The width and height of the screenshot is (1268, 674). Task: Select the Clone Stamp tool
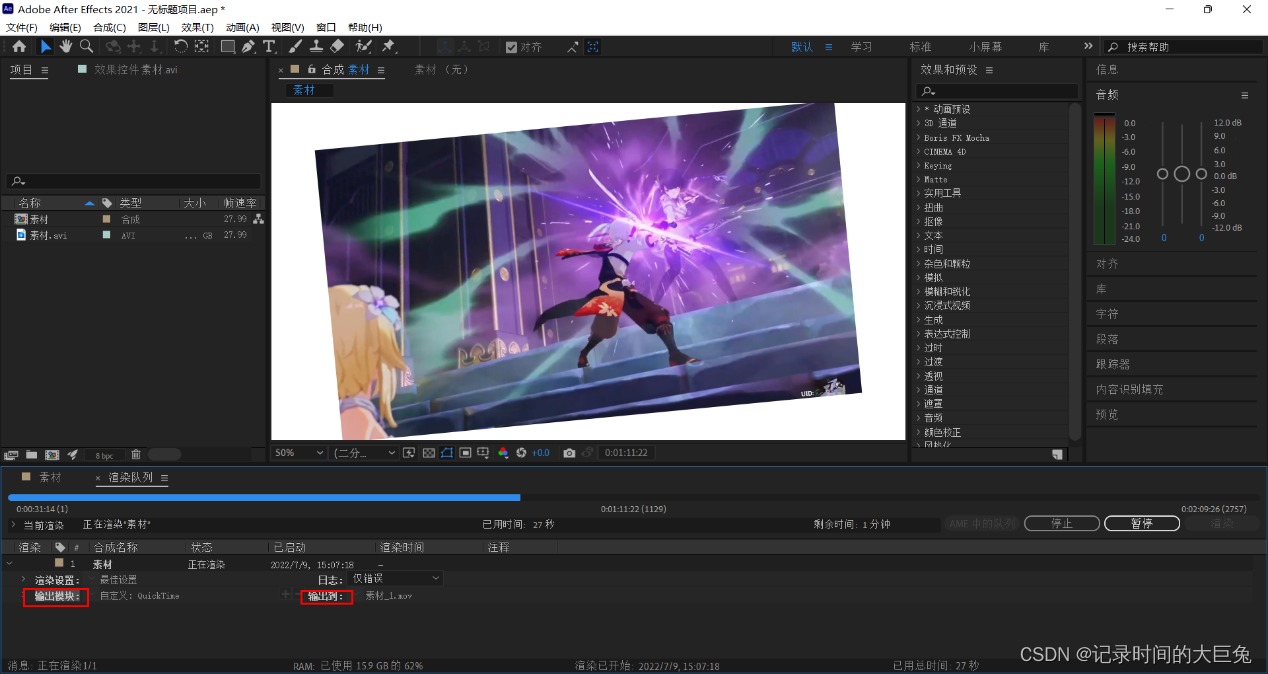click(x=316, y=46)
